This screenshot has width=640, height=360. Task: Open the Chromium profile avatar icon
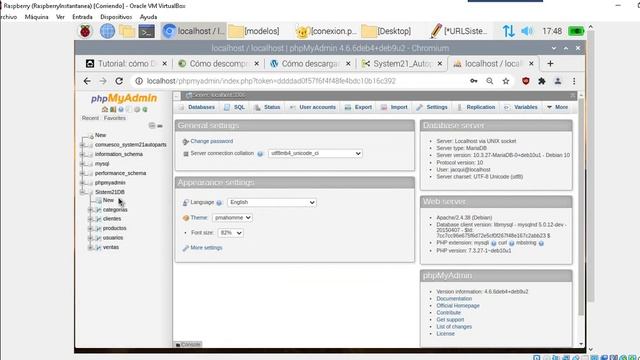coord(558,81)
